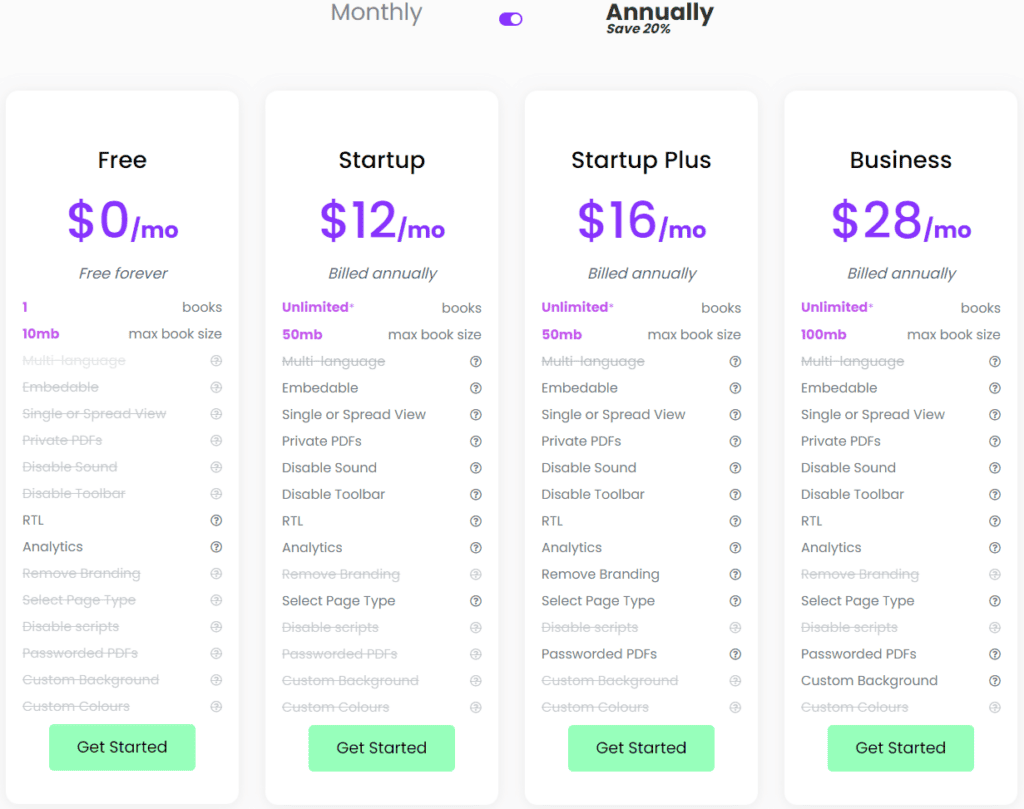Open help icon for Analytics in Free plan

tap(216, 547)
